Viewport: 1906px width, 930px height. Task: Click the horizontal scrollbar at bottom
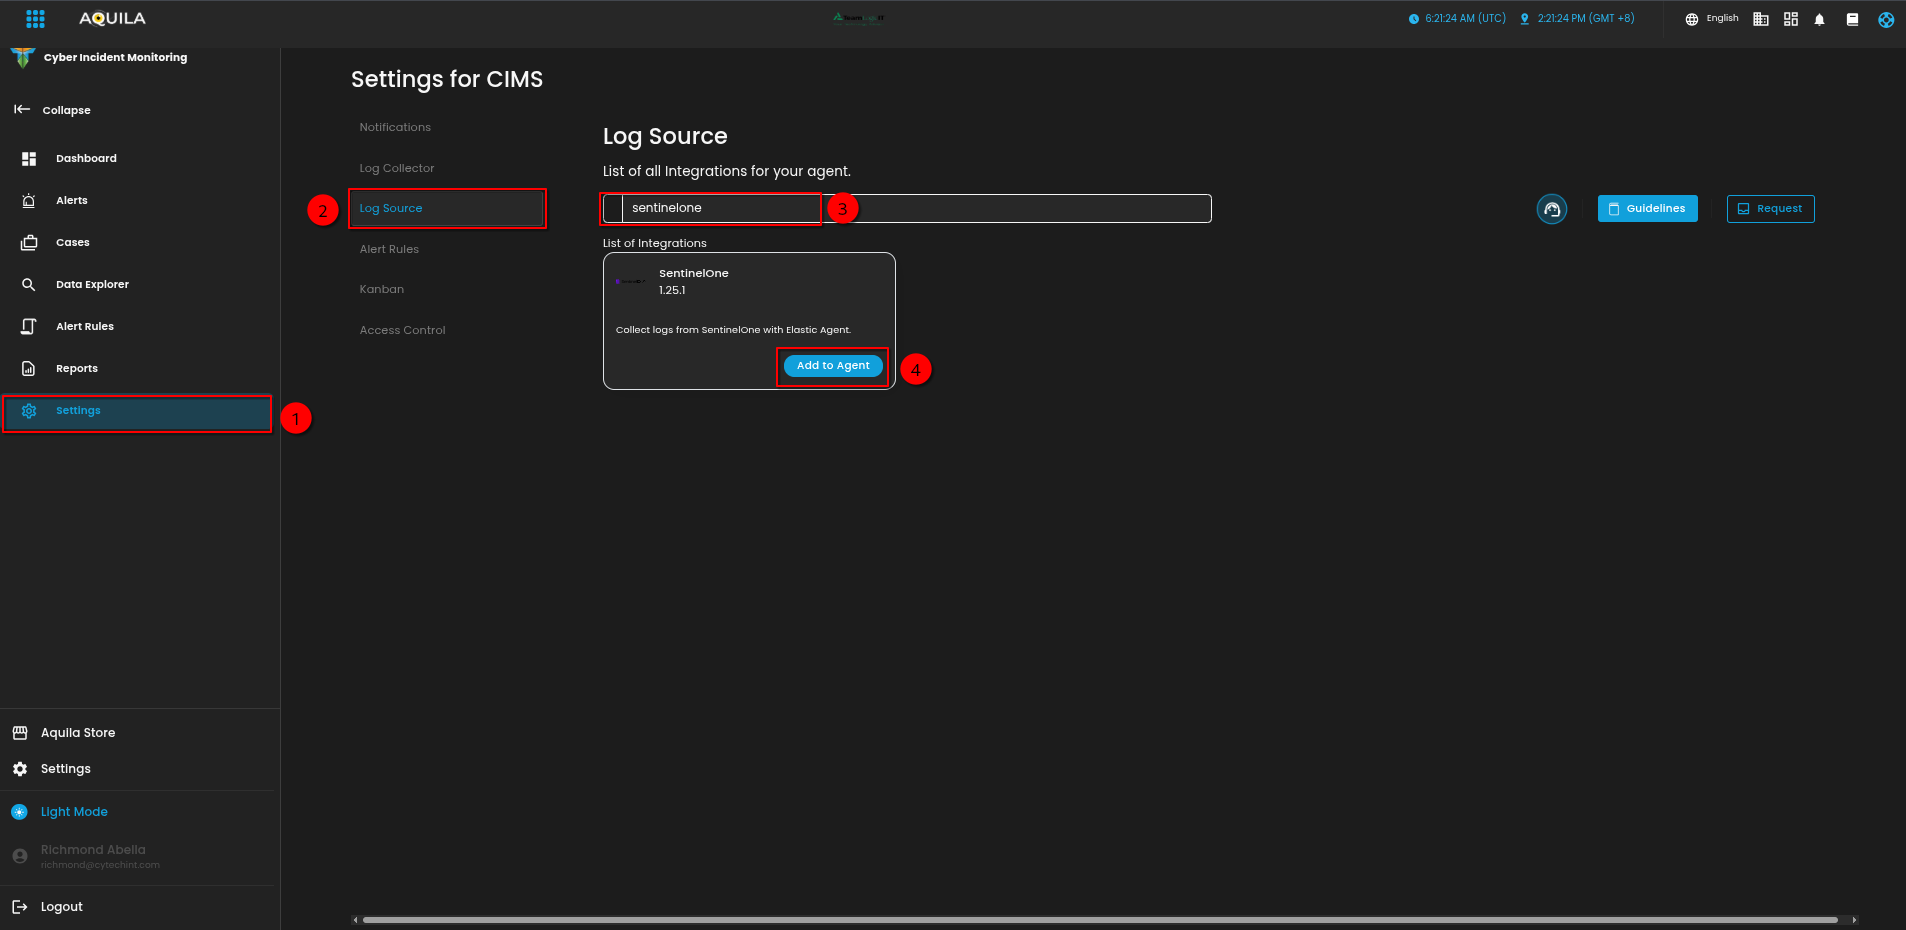pos(1100,920)
